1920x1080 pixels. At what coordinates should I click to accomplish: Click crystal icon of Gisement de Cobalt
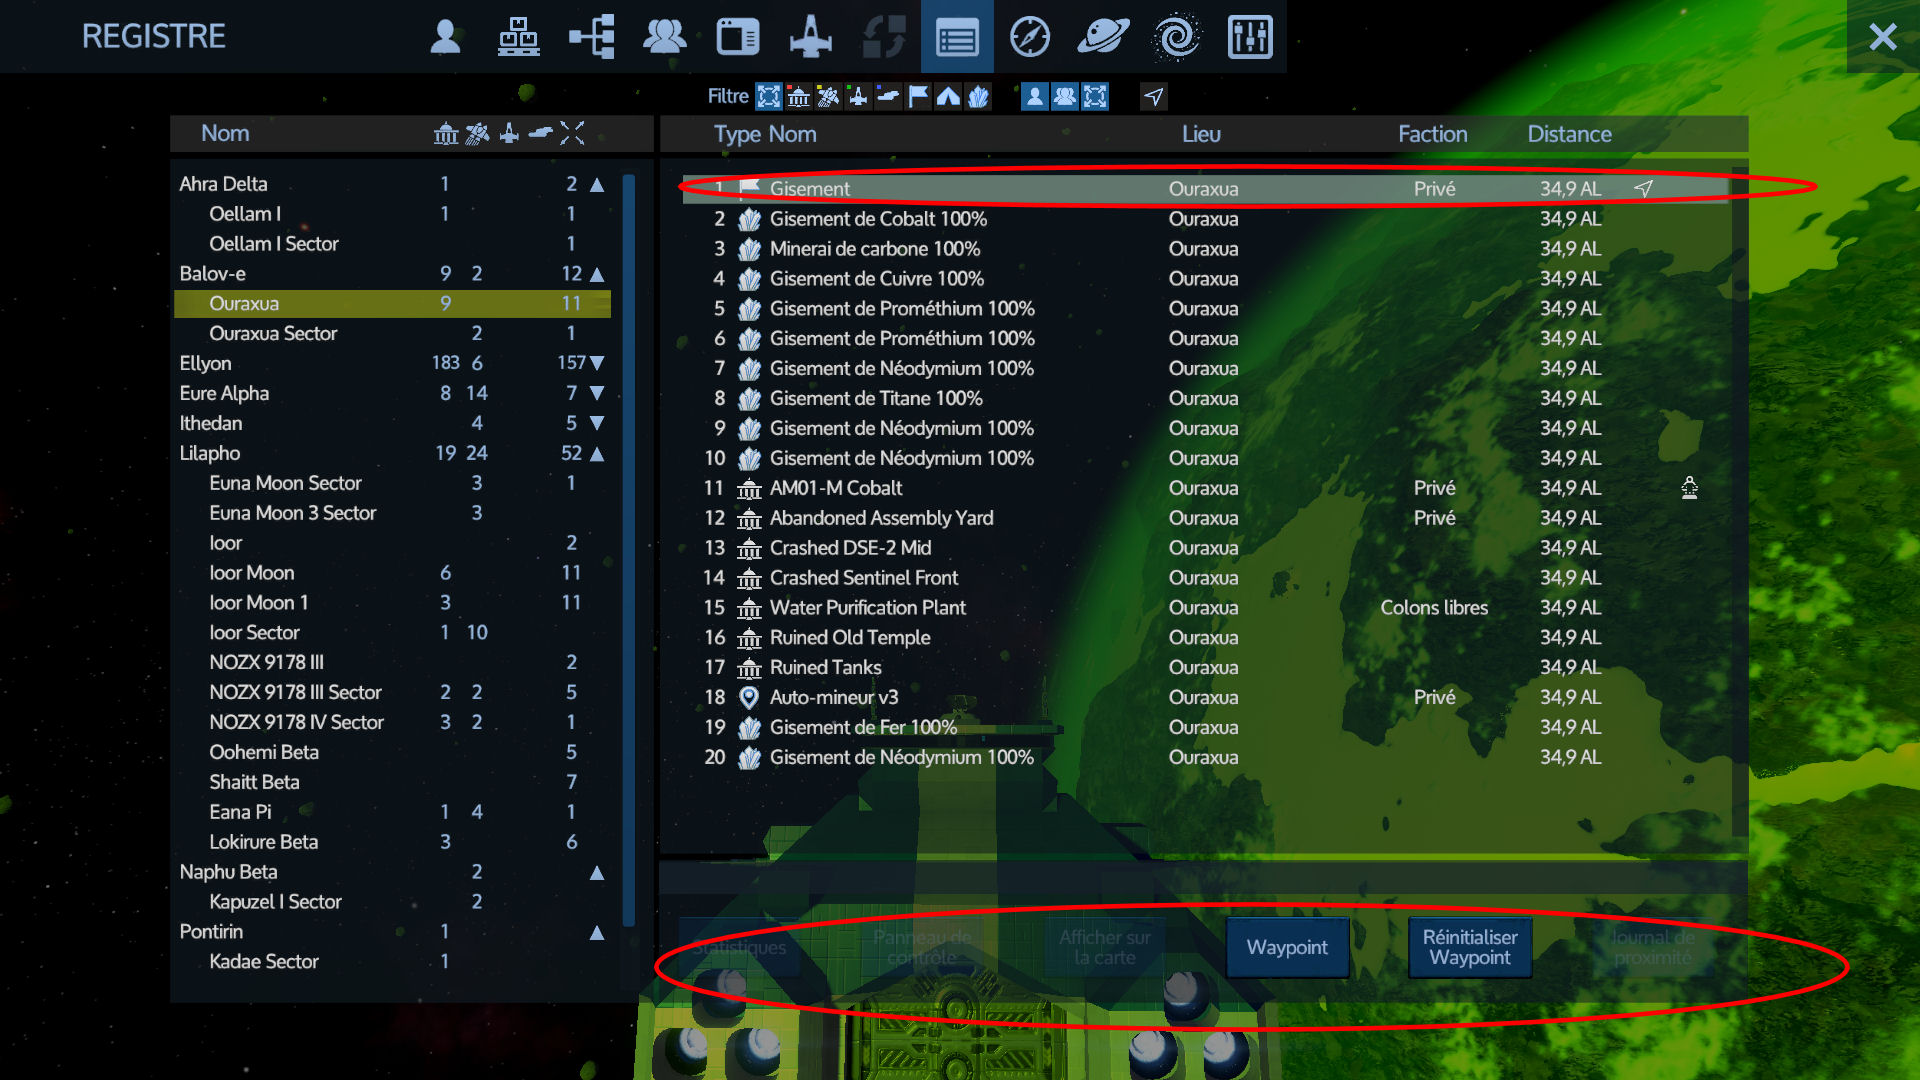tap(749, 219)
